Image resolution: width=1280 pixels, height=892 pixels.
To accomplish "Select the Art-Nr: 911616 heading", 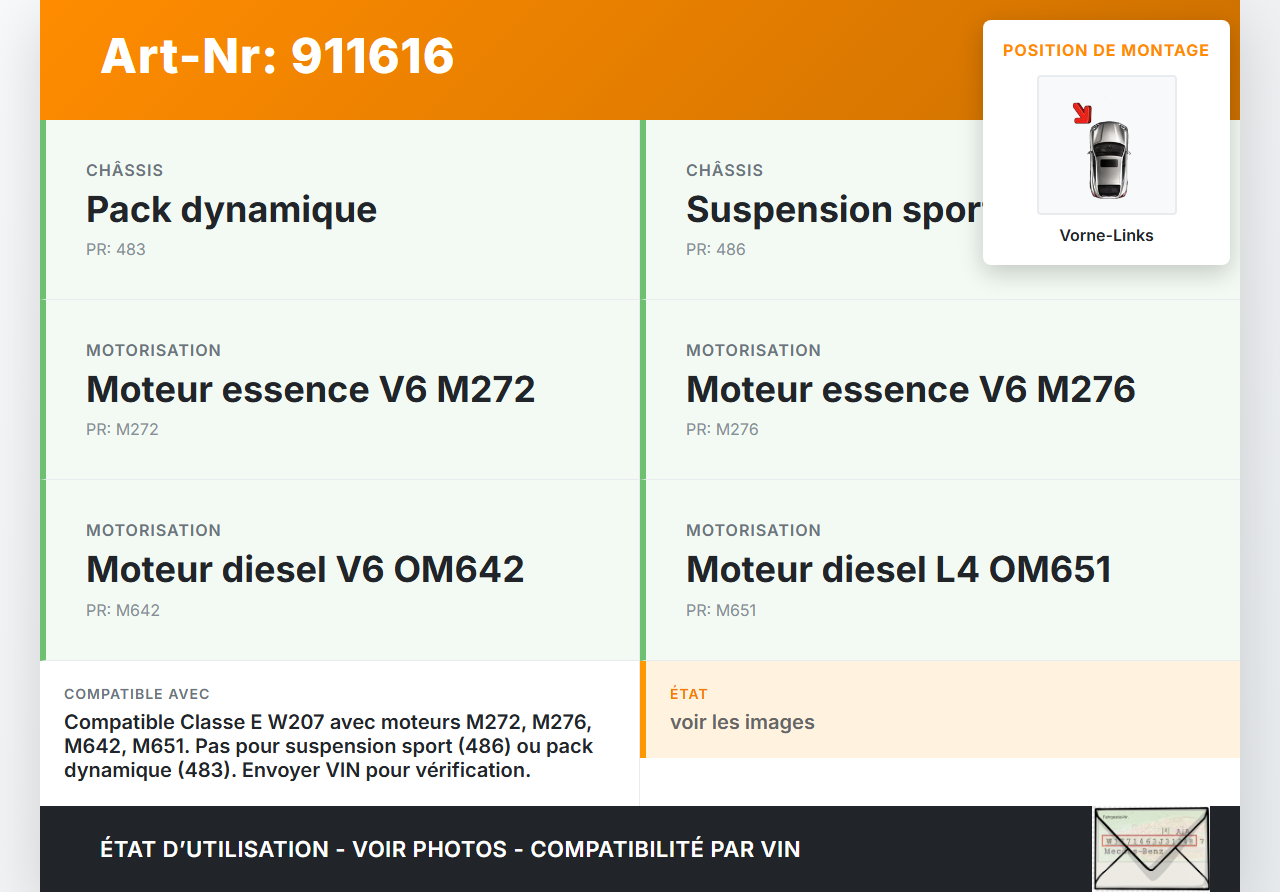I will coord(277,56).
